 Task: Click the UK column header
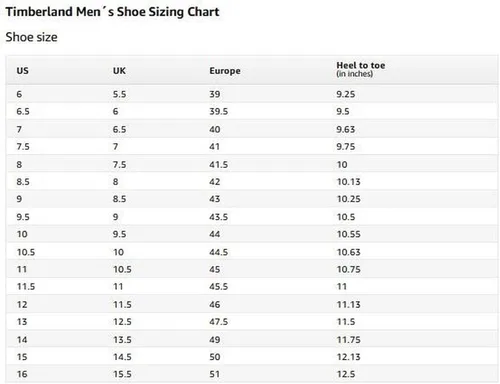pyautogui.click(x=119, y=71)
